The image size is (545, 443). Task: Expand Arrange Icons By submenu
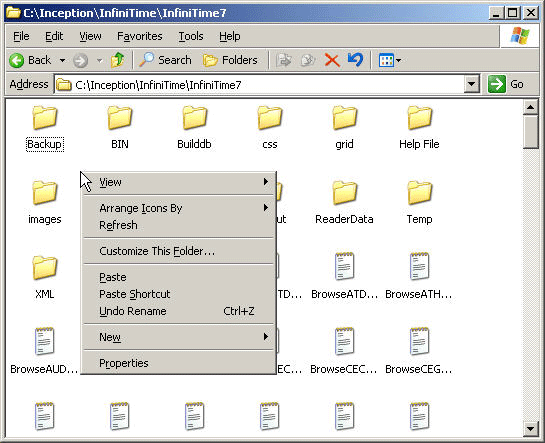coord(179,208)
